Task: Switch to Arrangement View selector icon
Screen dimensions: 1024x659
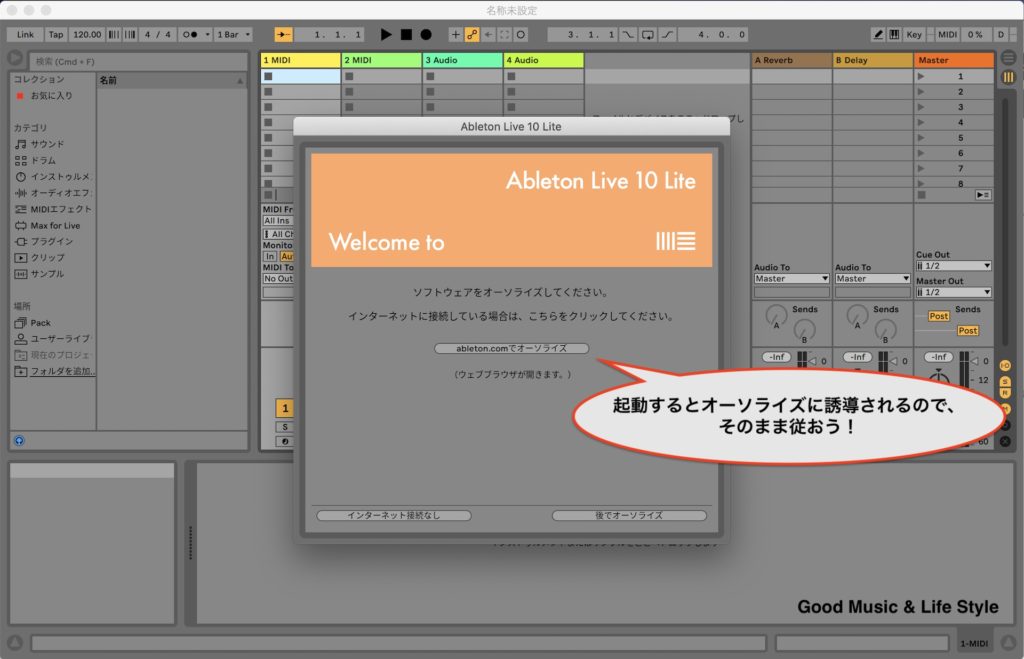Action: coord(1008,57)
